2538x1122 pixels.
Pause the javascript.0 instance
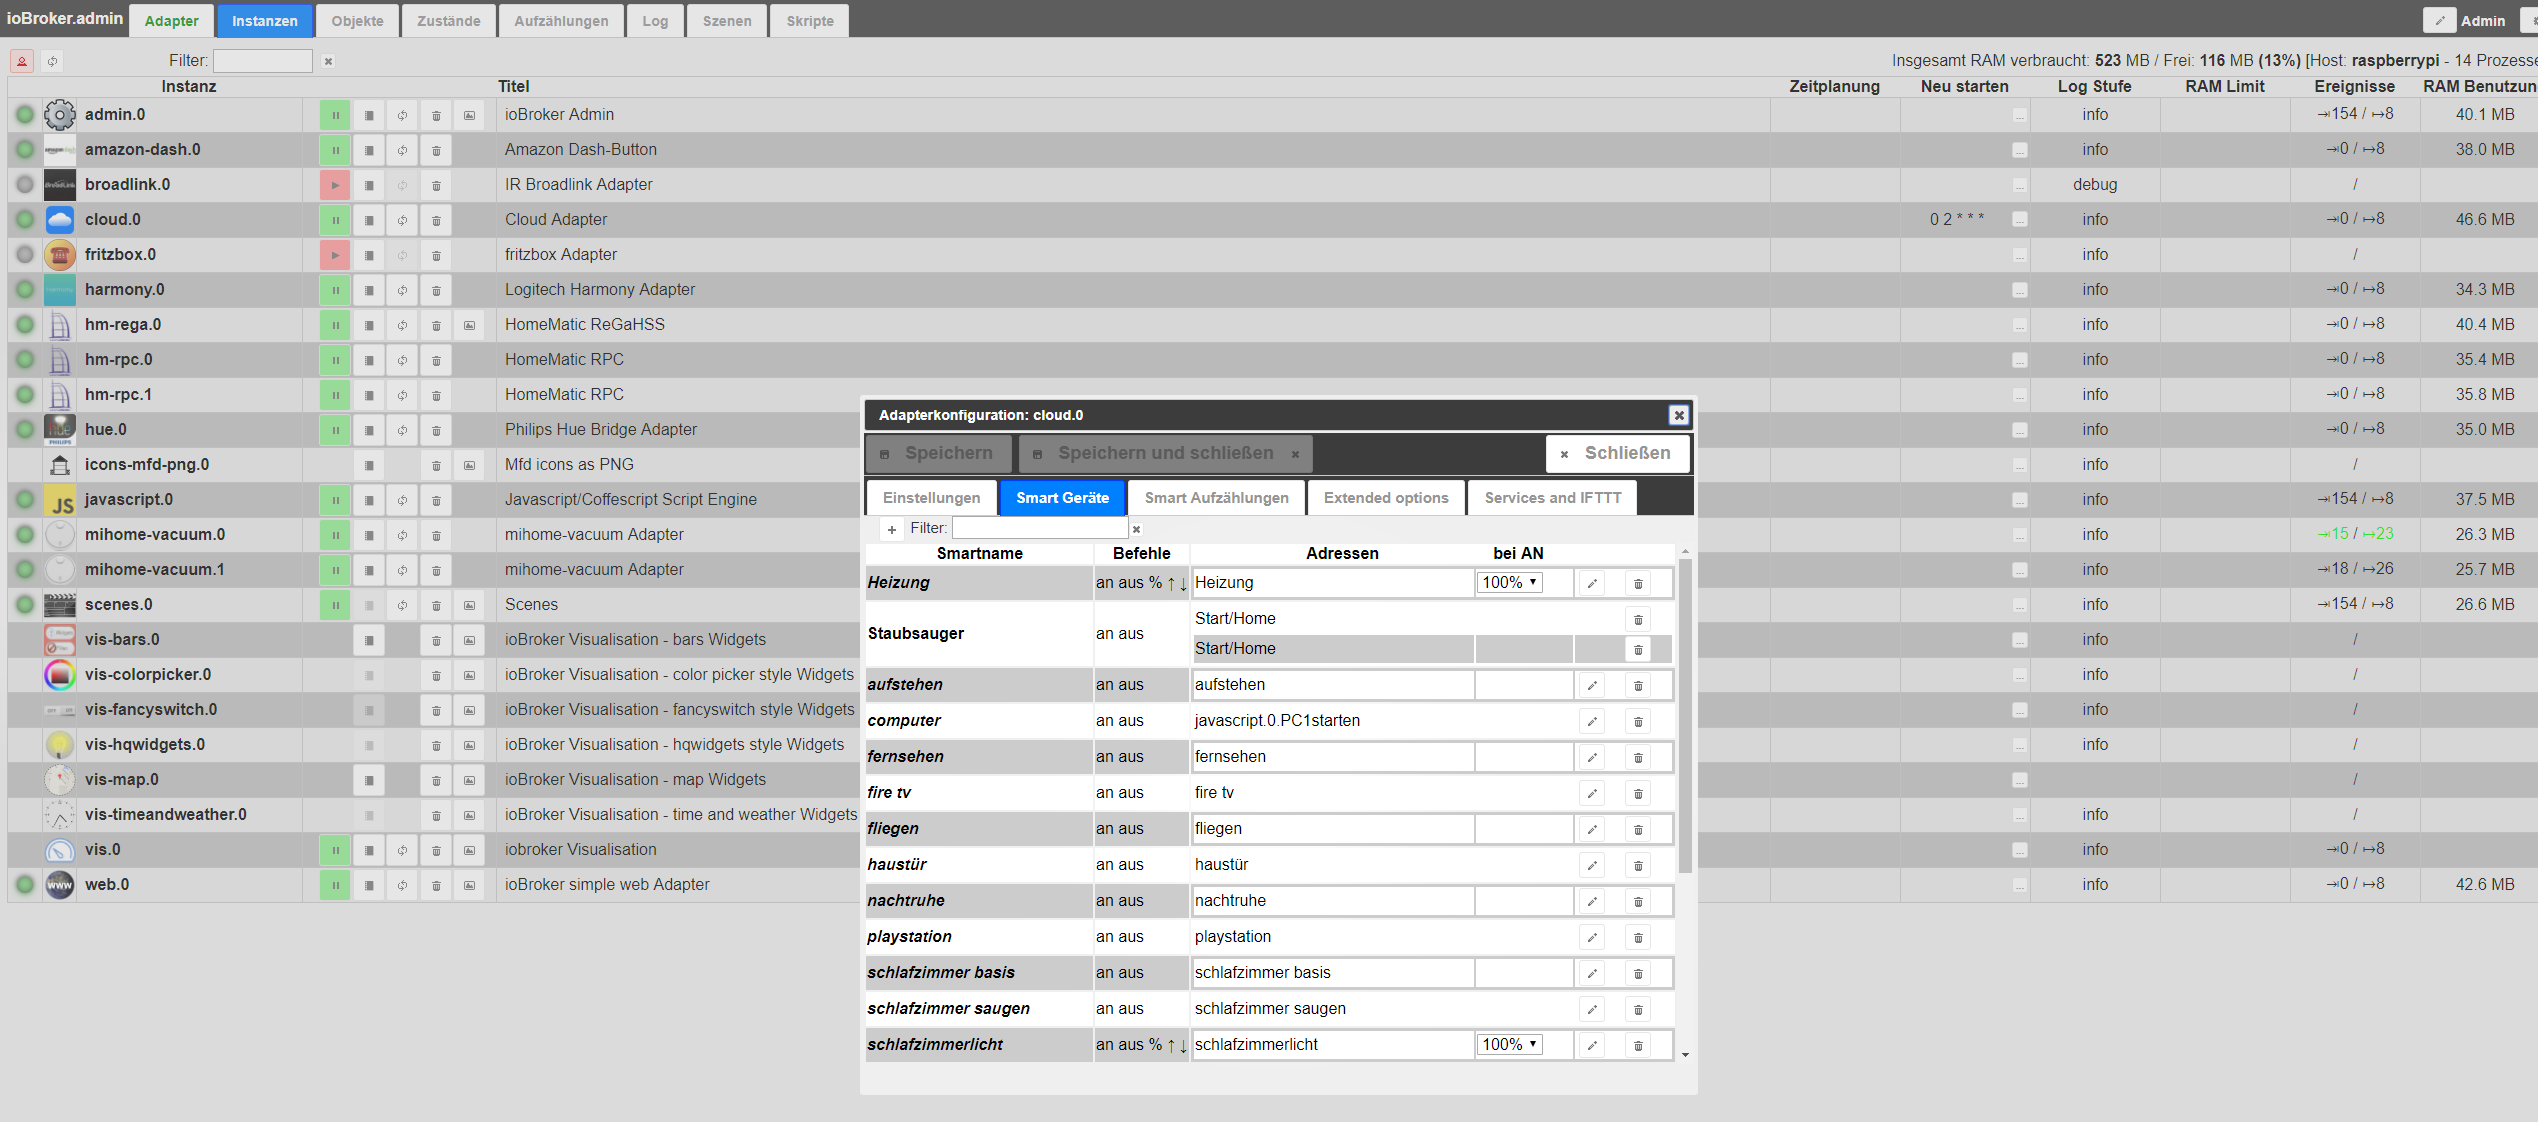point(335,500)
